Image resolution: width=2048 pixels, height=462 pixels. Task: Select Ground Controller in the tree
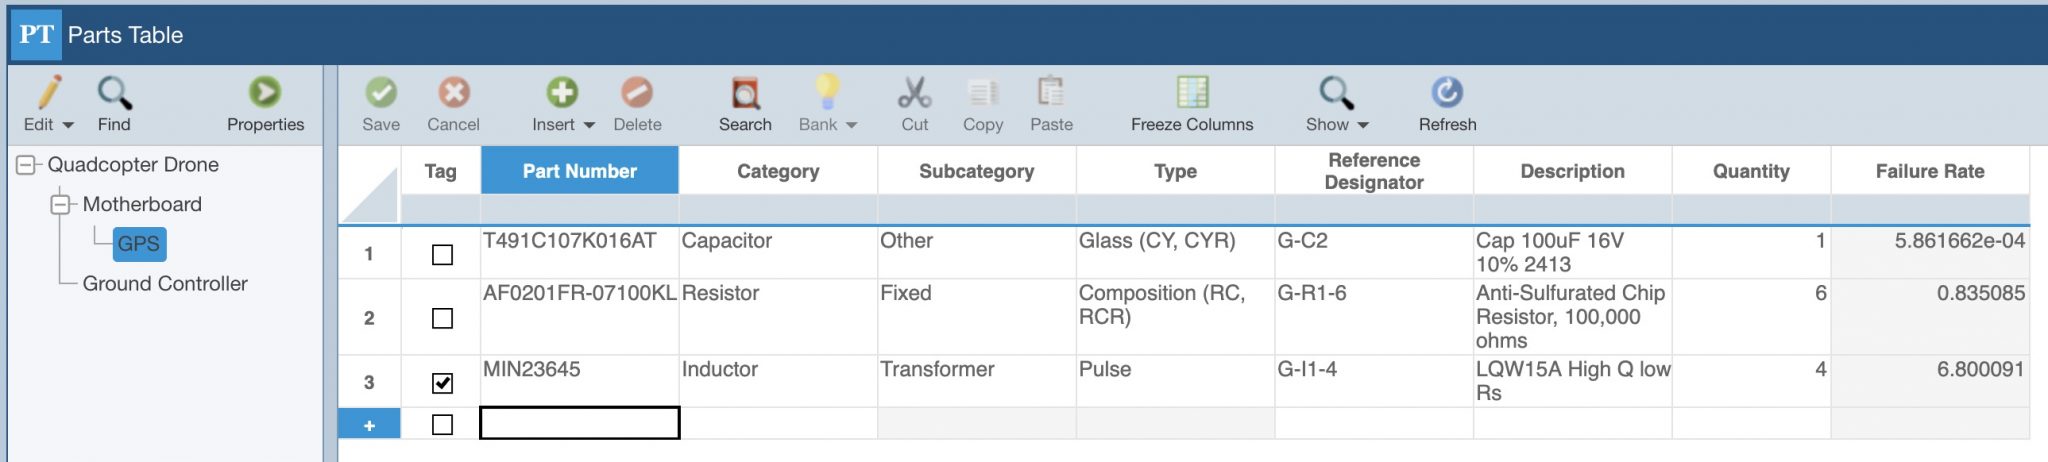(x=165, y=283)
